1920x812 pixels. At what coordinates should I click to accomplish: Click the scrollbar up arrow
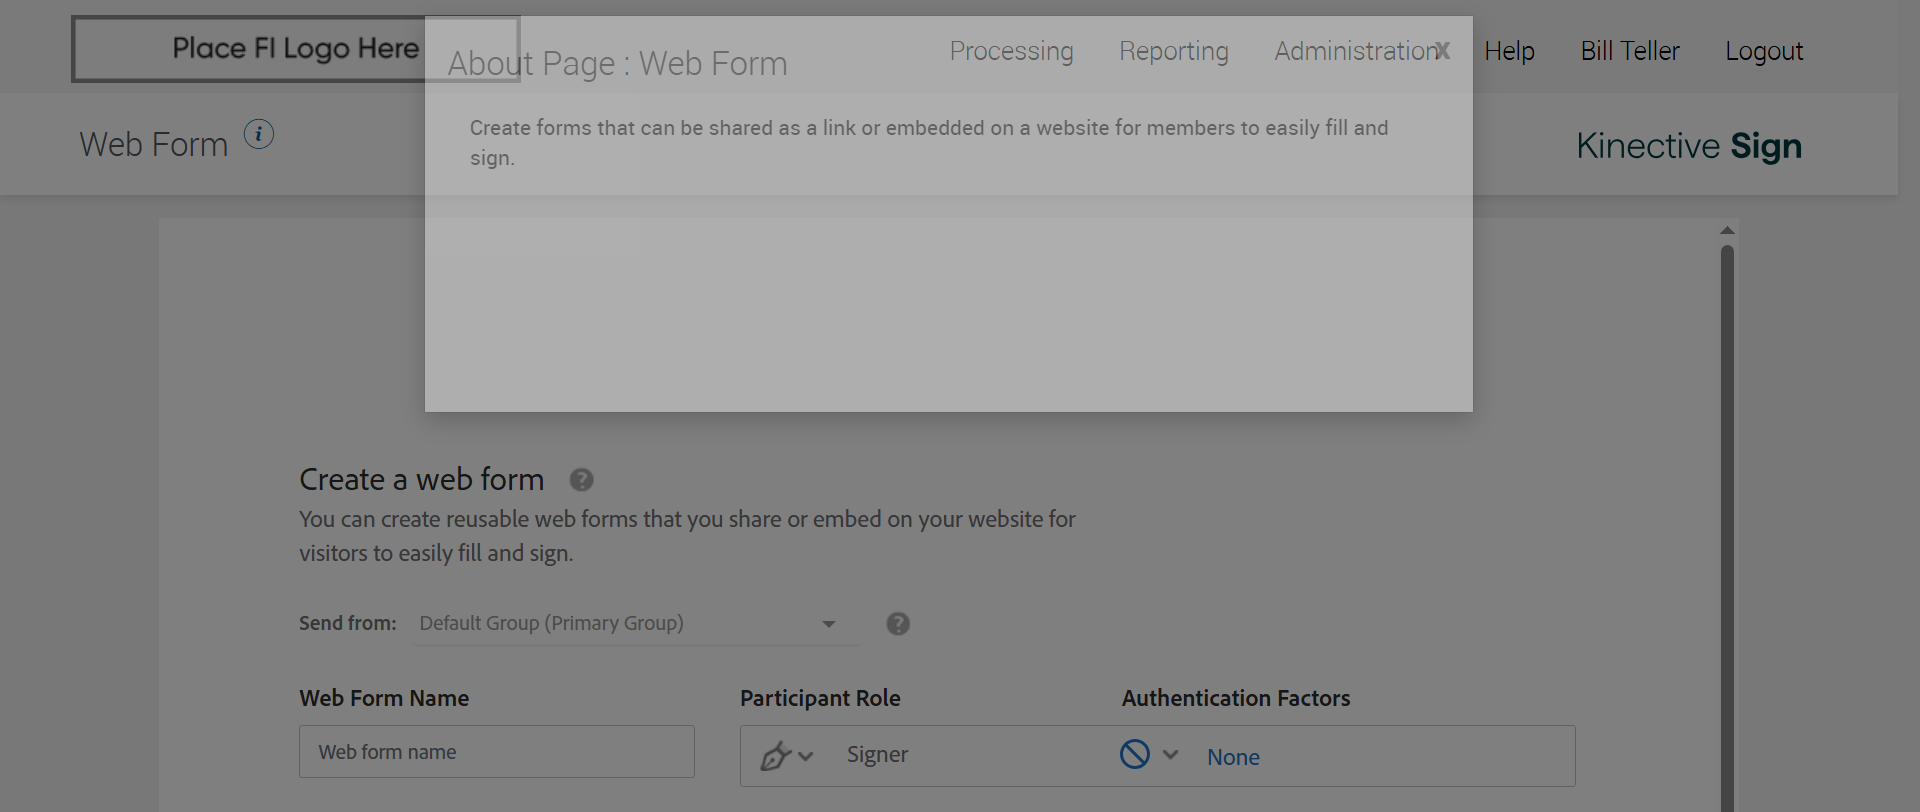(1727, 231)
